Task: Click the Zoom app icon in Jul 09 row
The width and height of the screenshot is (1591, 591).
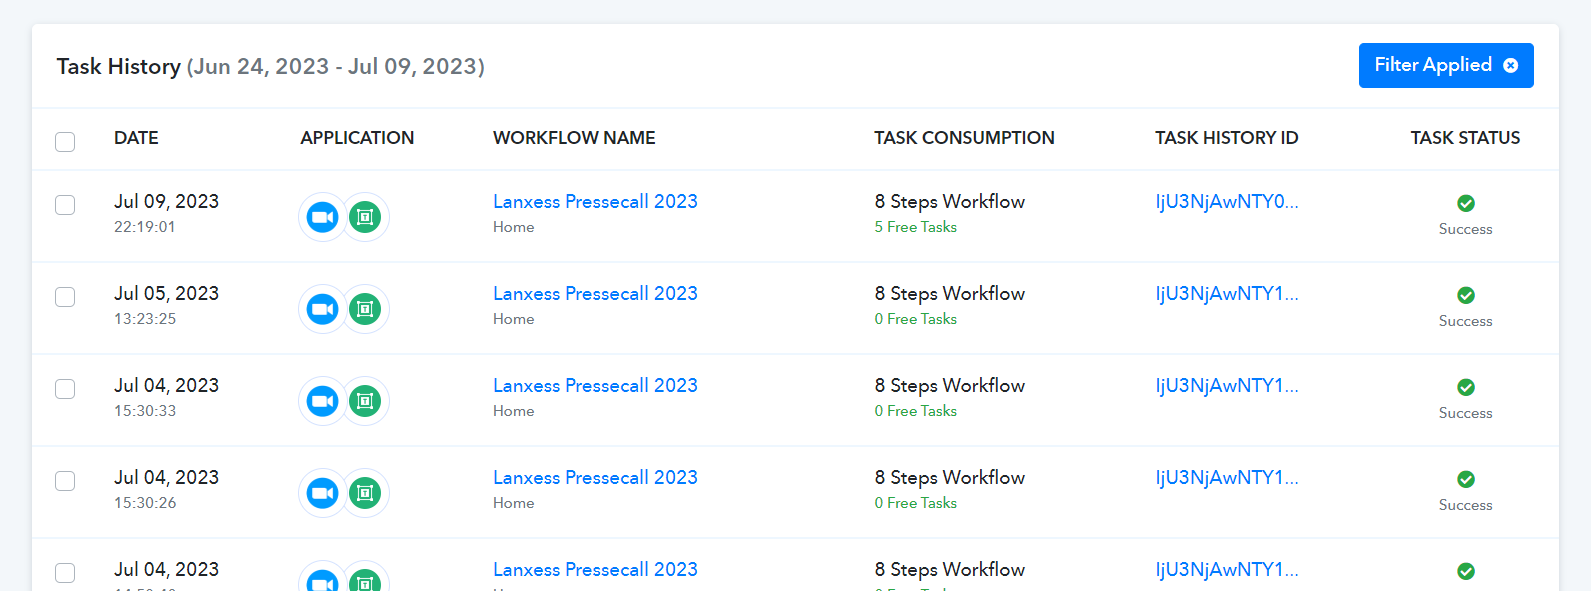Action: [x=322, y=217]
